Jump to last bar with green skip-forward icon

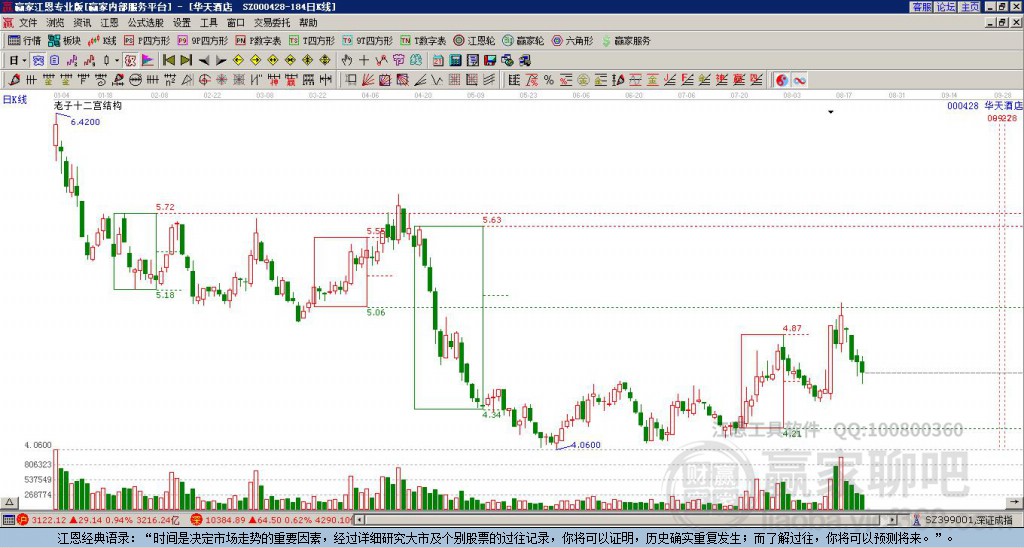pyautogui.click(x=186, y=61)
